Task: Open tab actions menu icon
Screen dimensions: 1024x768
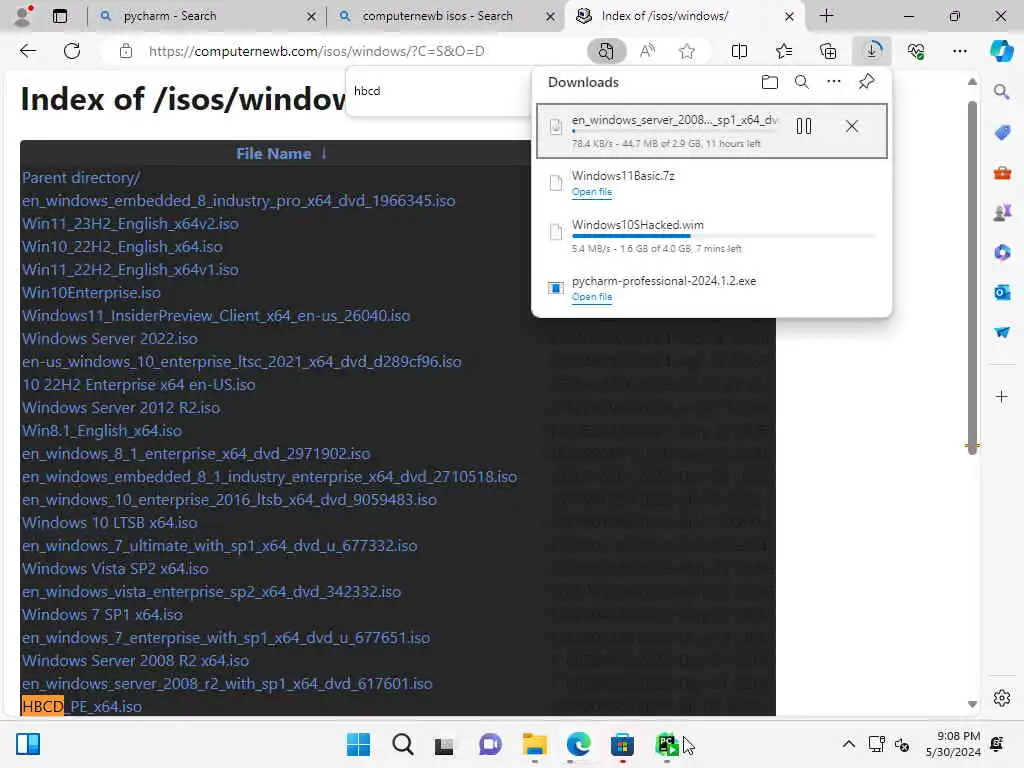Action: (x=59, y=16)
